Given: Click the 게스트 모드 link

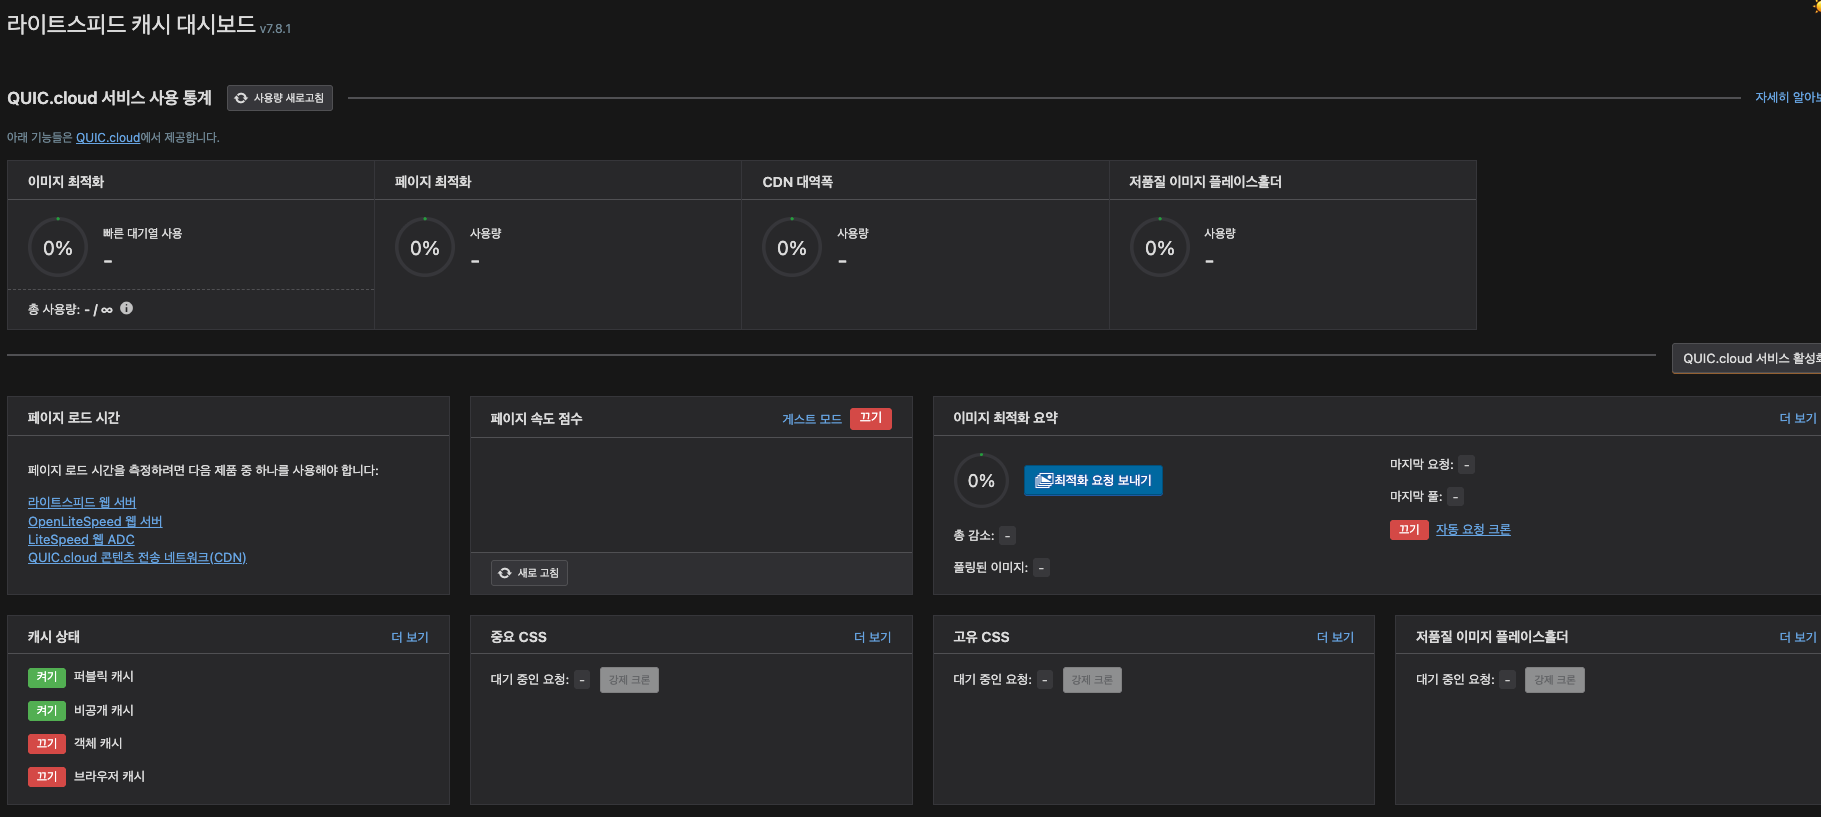Looking at the screenshot, I should click(x=812, y=419).
